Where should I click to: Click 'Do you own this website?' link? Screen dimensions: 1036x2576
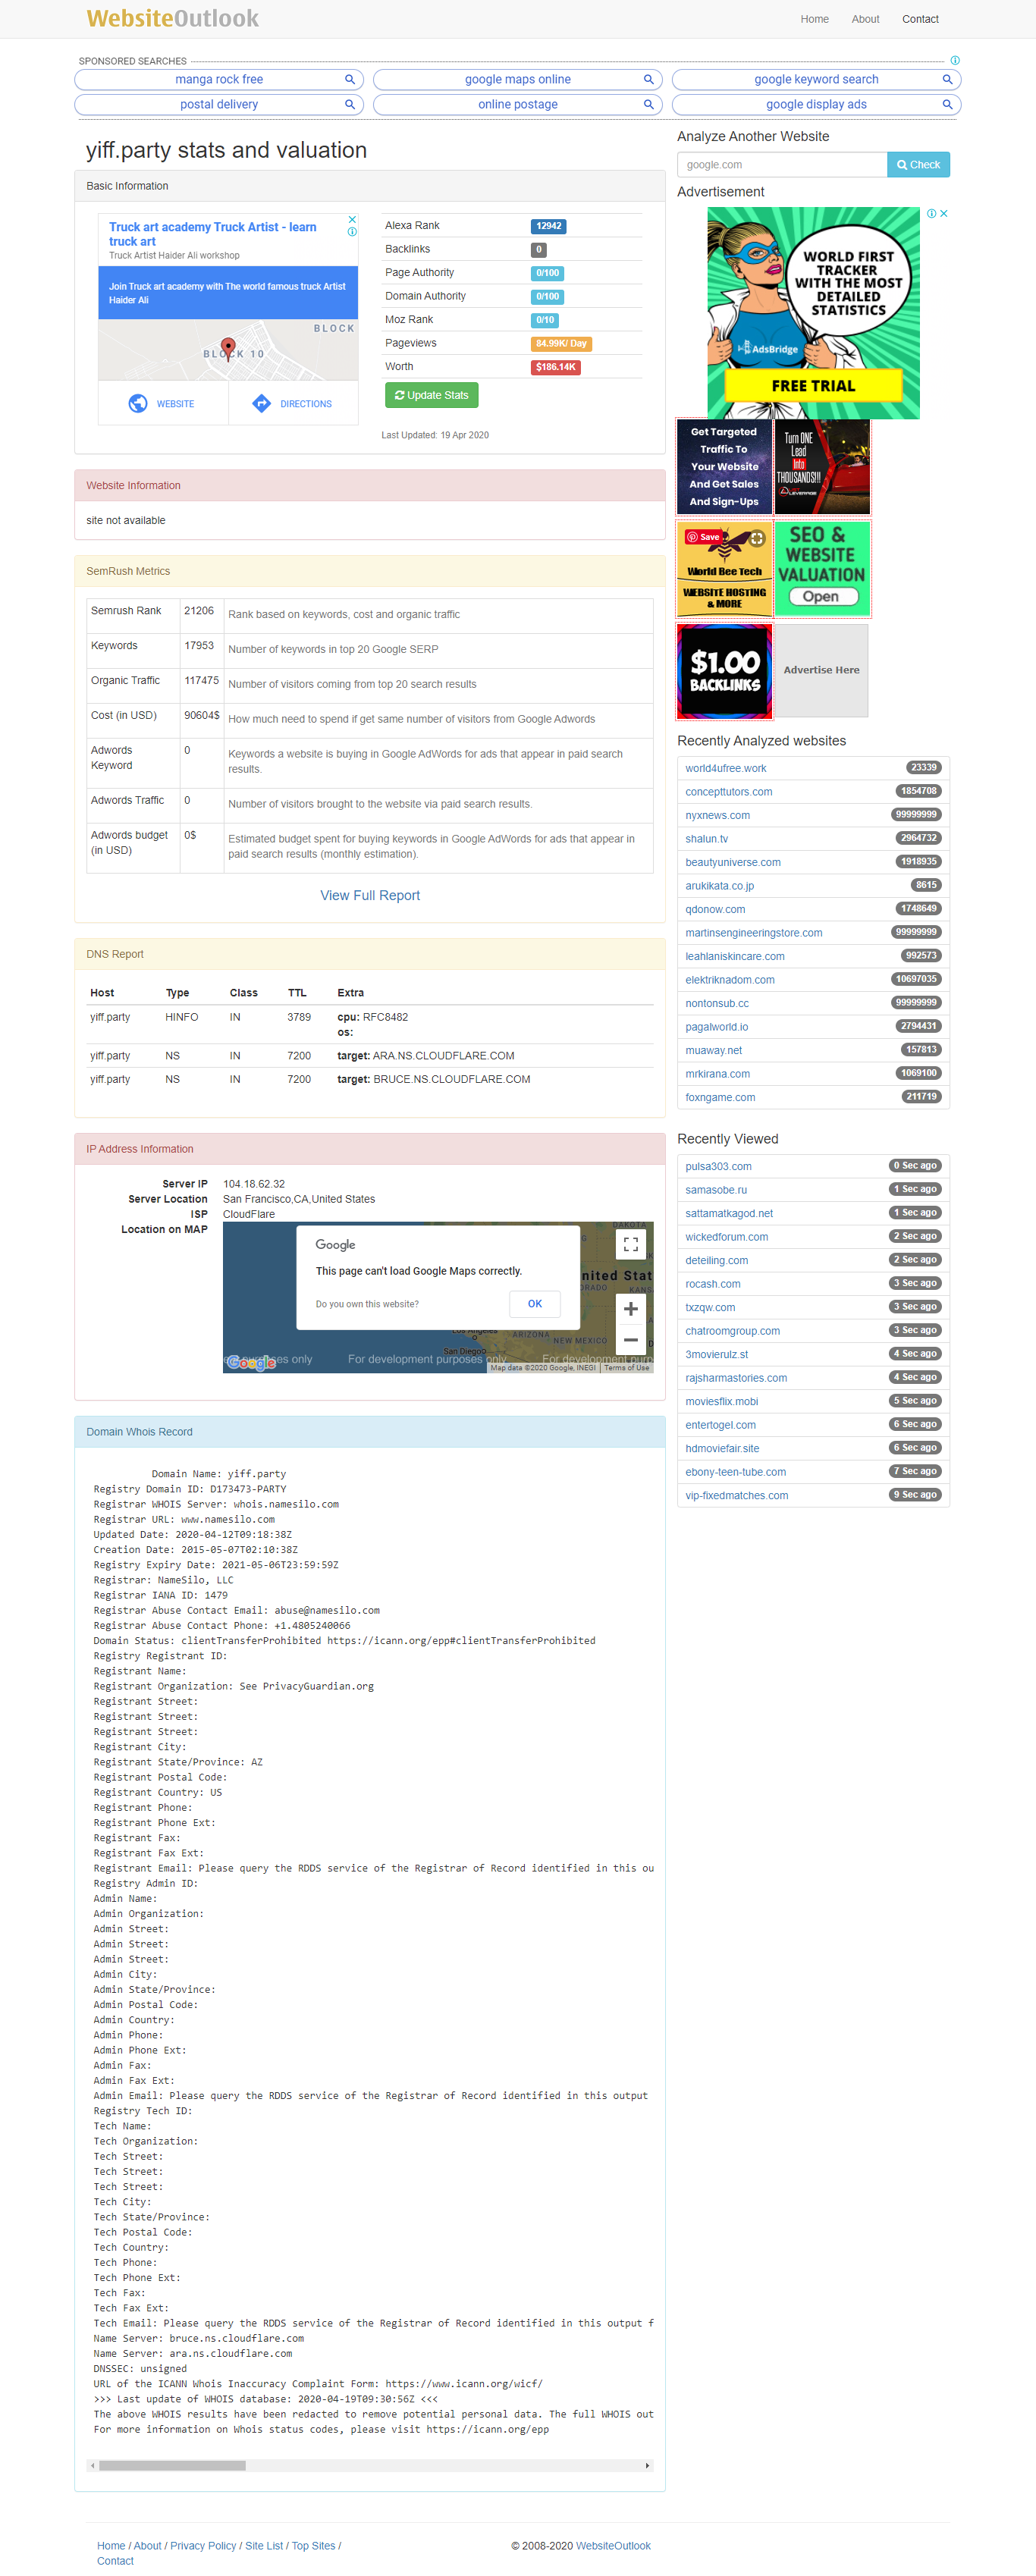(367, 1304)
